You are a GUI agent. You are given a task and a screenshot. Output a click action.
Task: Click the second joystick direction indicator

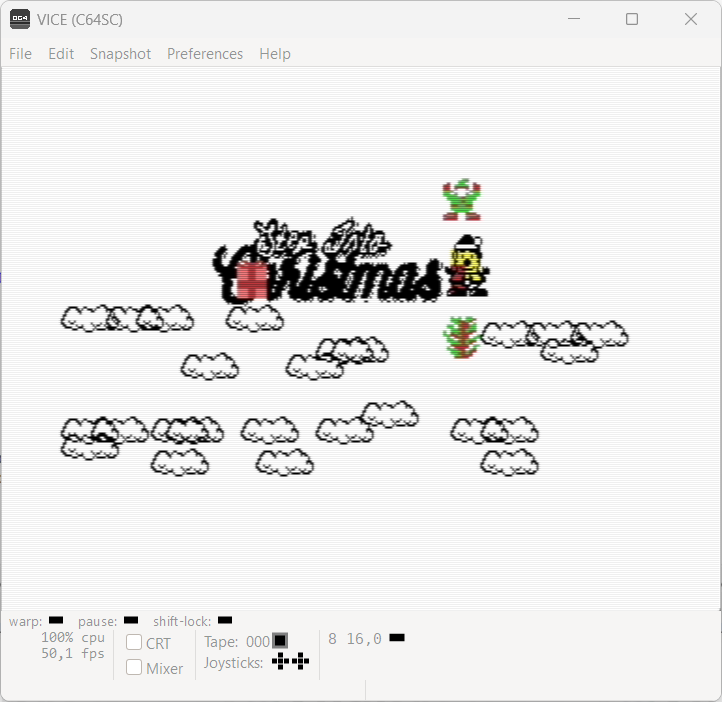(x=300, y=661)
